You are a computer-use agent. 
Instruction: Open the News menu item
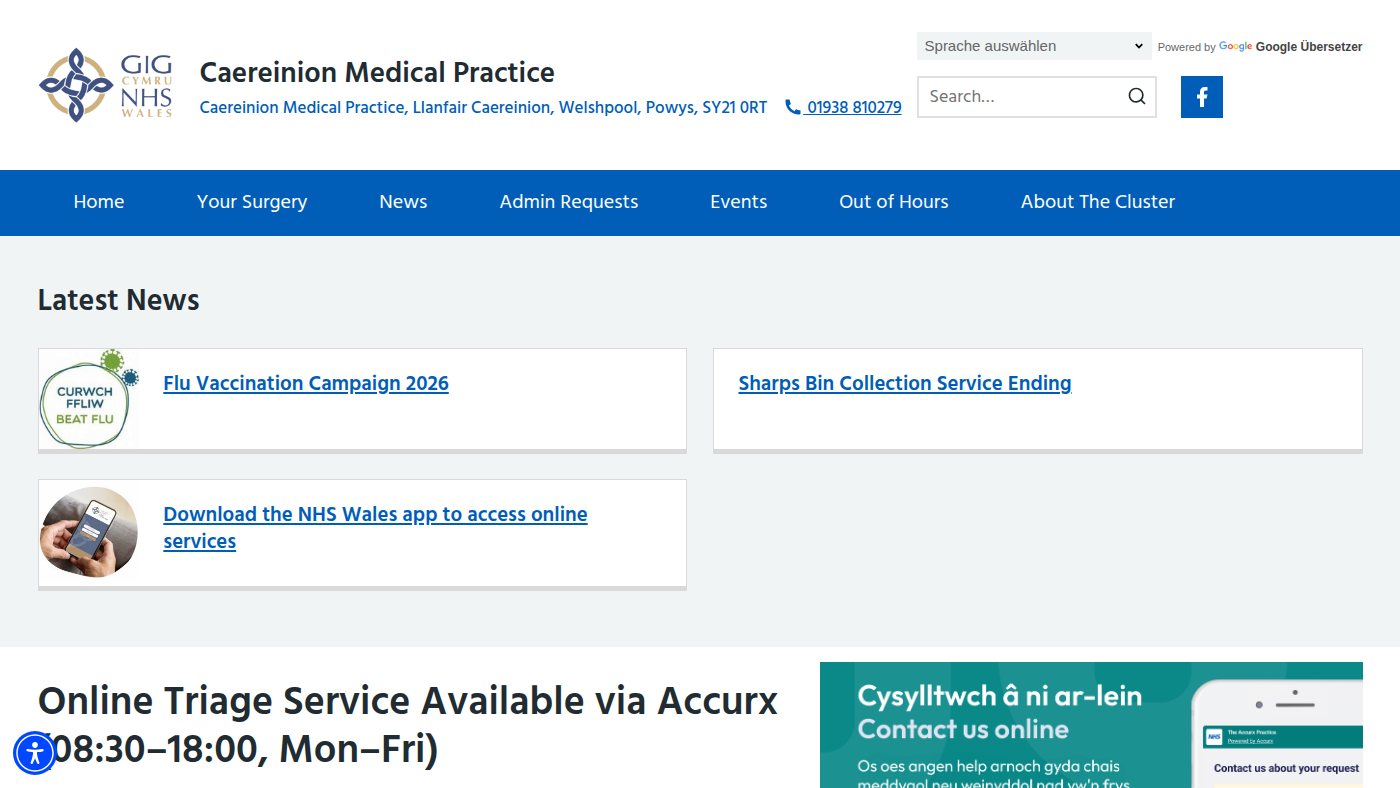pyautogui.click(x=403, y=202)
